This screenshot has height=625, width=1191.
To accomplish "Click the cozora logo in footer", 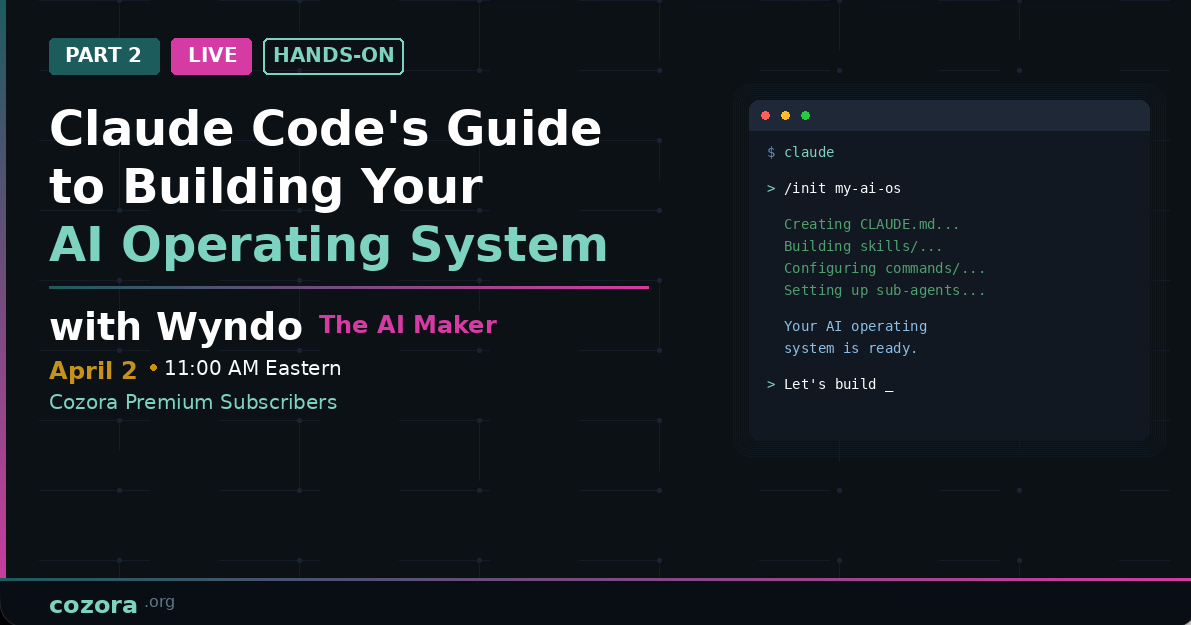I will pyautogui.click(x=93, y=605).
